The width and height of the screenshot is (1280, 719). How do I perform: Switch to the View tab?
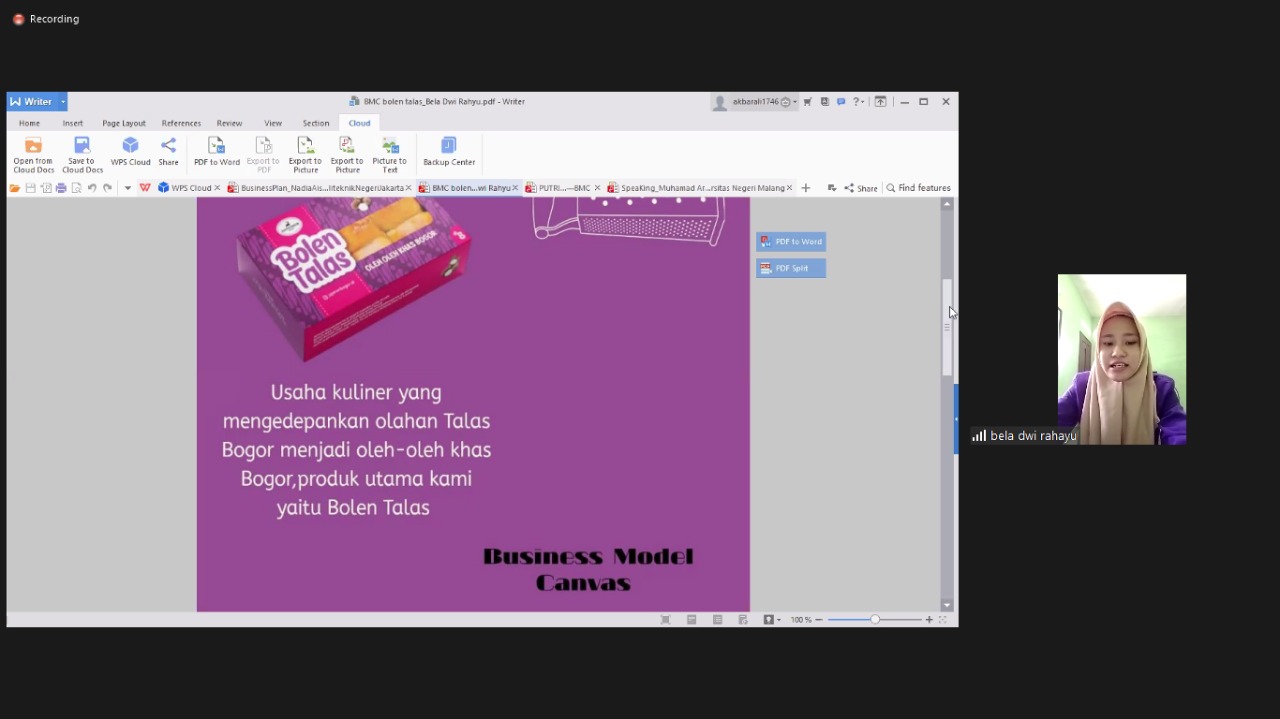[x=273, y=123]
